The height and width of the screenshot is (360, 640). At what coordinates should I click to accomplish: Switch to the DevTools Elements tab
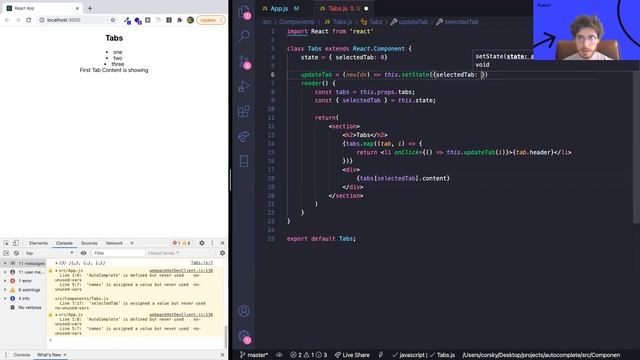tap(38, 243)
